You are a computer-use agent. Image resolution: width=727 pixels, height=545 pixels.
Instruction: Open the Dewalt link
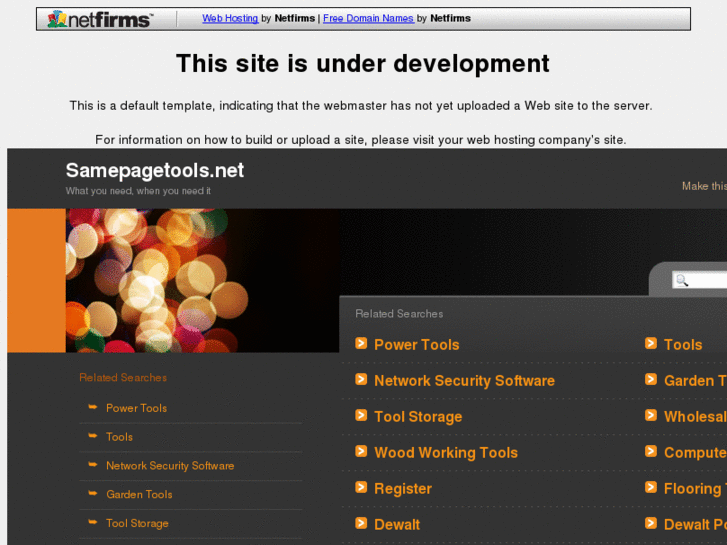point(397,525)
